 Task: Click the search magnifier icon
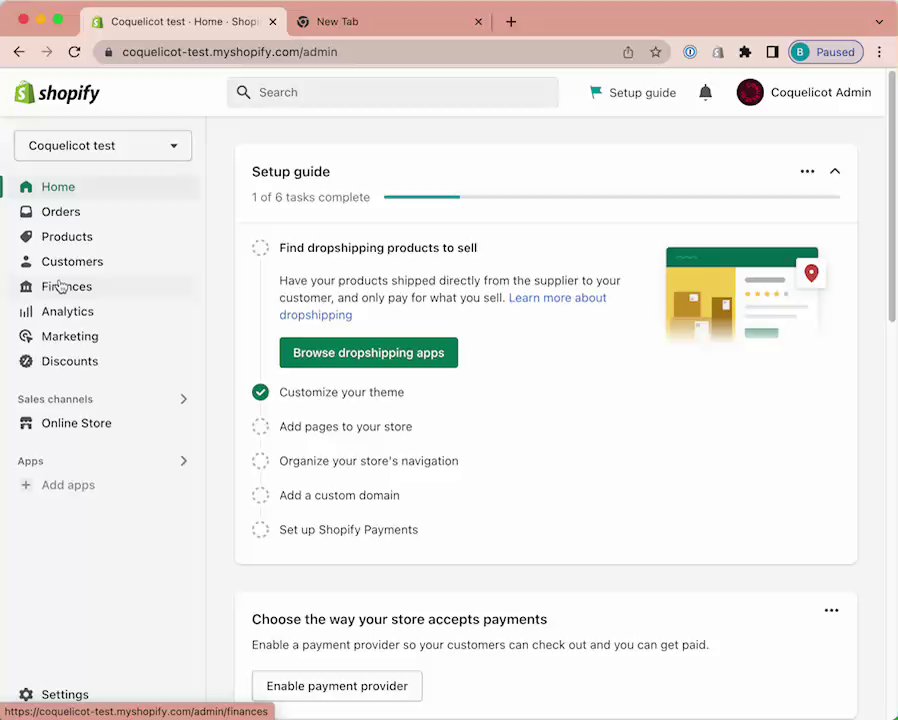point(243,92)
